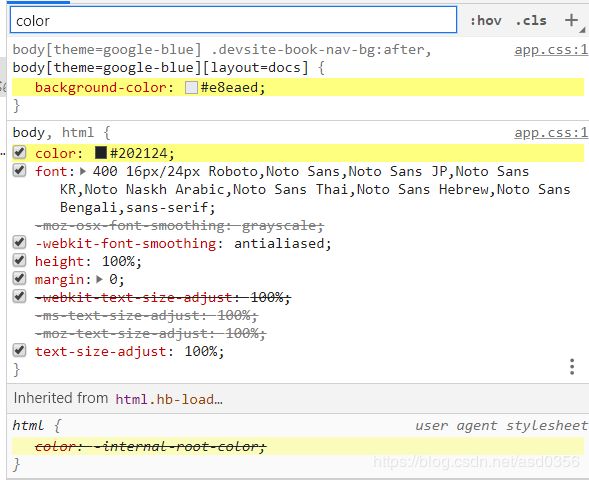Click text-size-adjust value '100%'
The width and height of the screenshot is (589, 480).
point(201,352)
